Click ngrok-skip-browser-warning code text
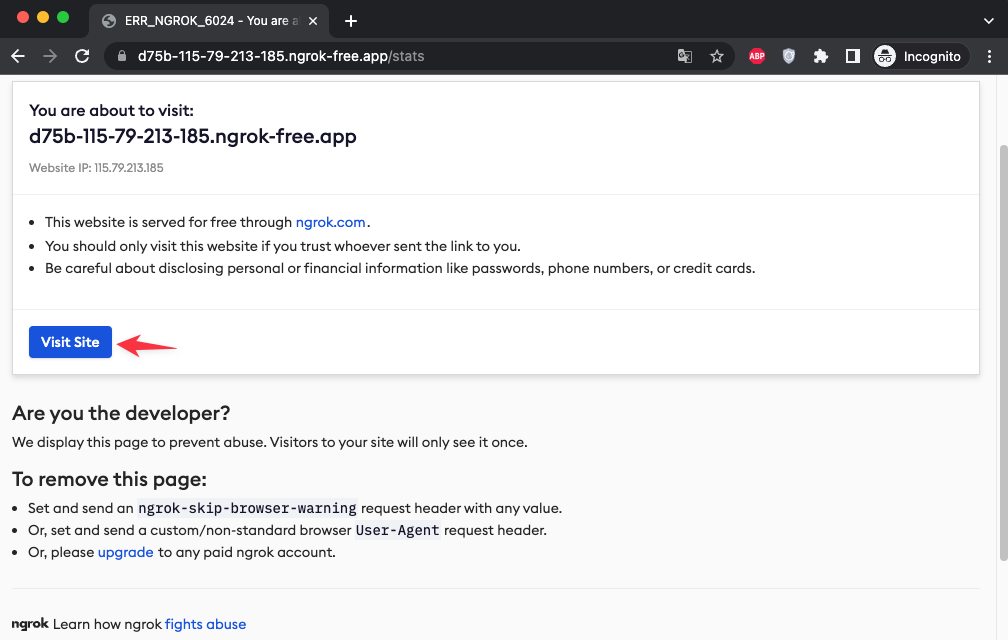 tap(248, 508)
